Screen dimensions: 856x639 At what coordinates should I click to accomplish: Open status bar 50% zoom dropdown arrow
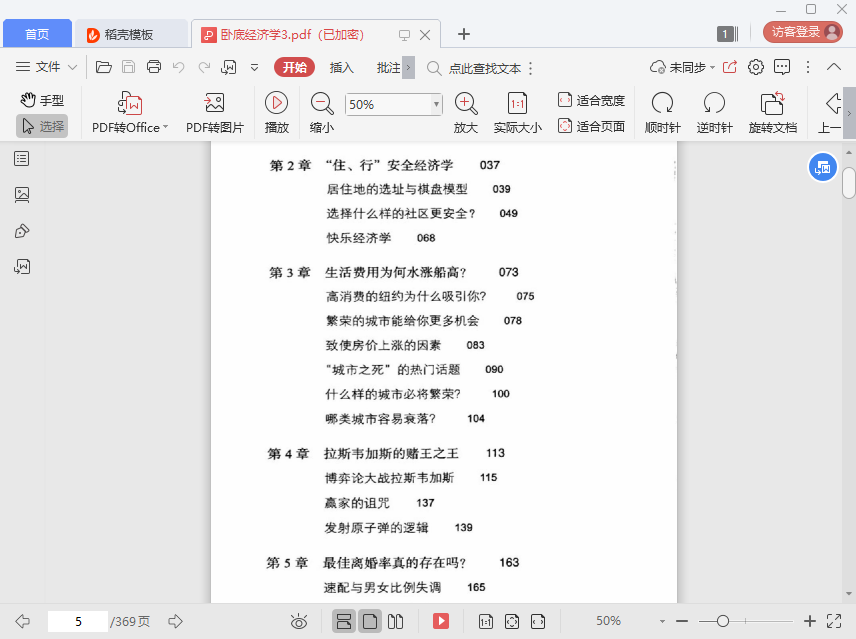point(662,621)
